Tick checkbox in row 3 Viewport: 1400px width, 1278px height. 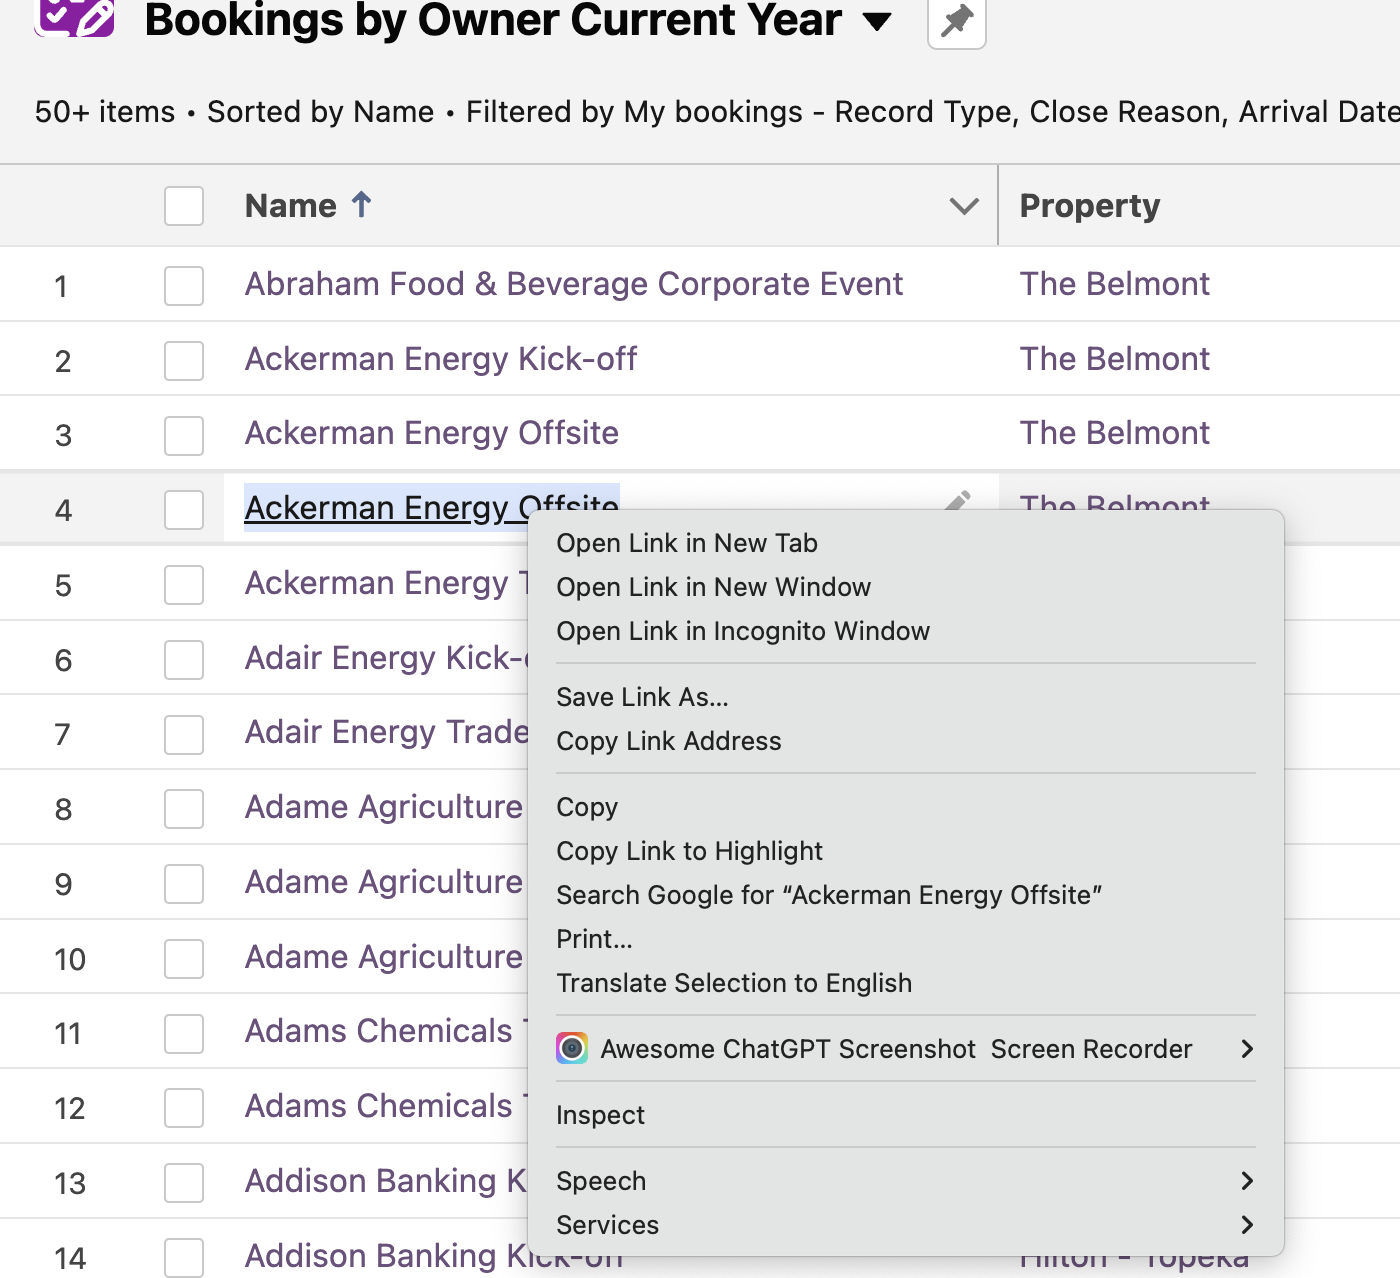click(x=184, y=436)
